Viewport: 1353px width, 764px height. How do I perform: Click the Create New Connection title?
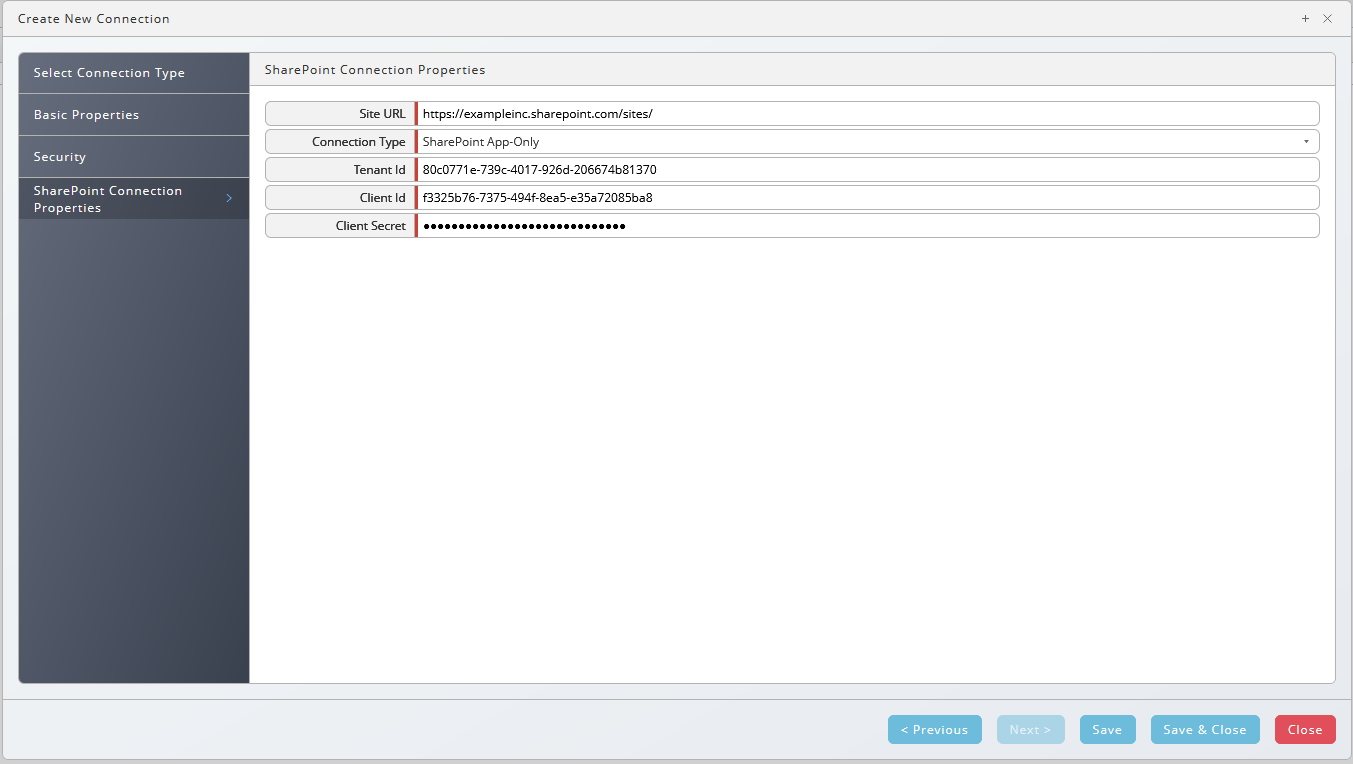click(94, 19)
